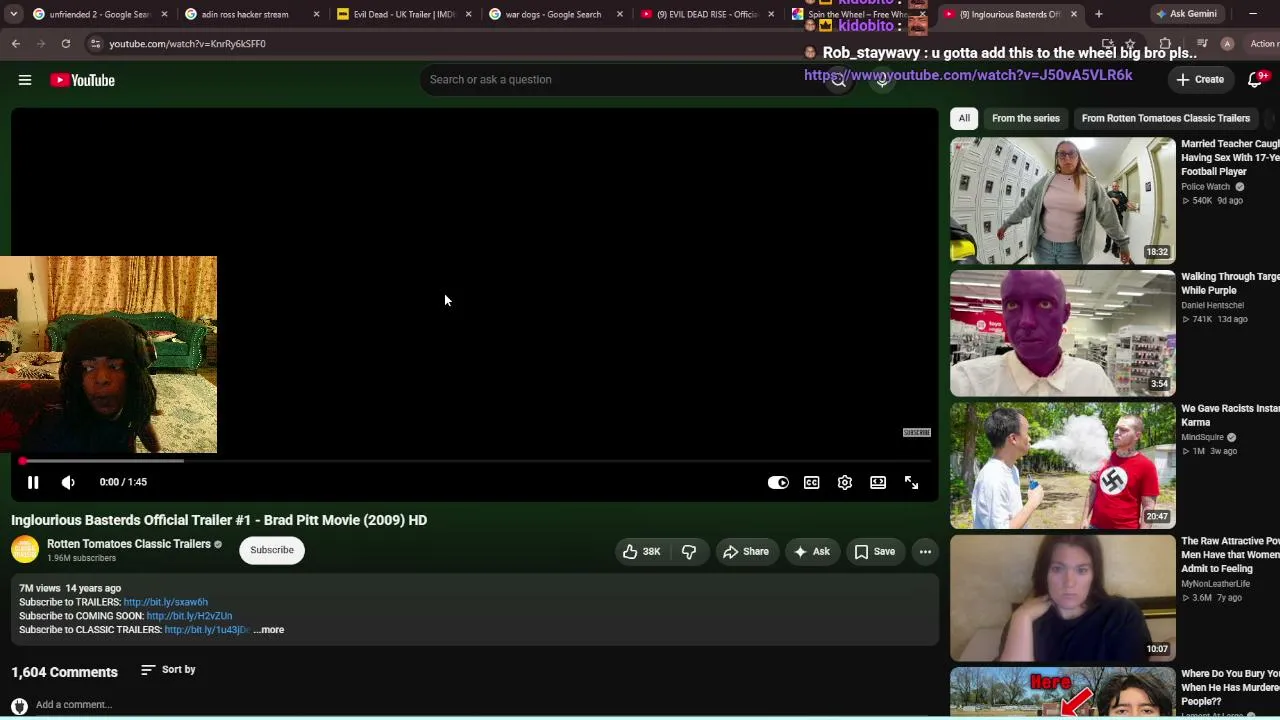Open the Police Watch locker-room video thumbnail
The image size is (1280, 720).
coord(1063,201)
